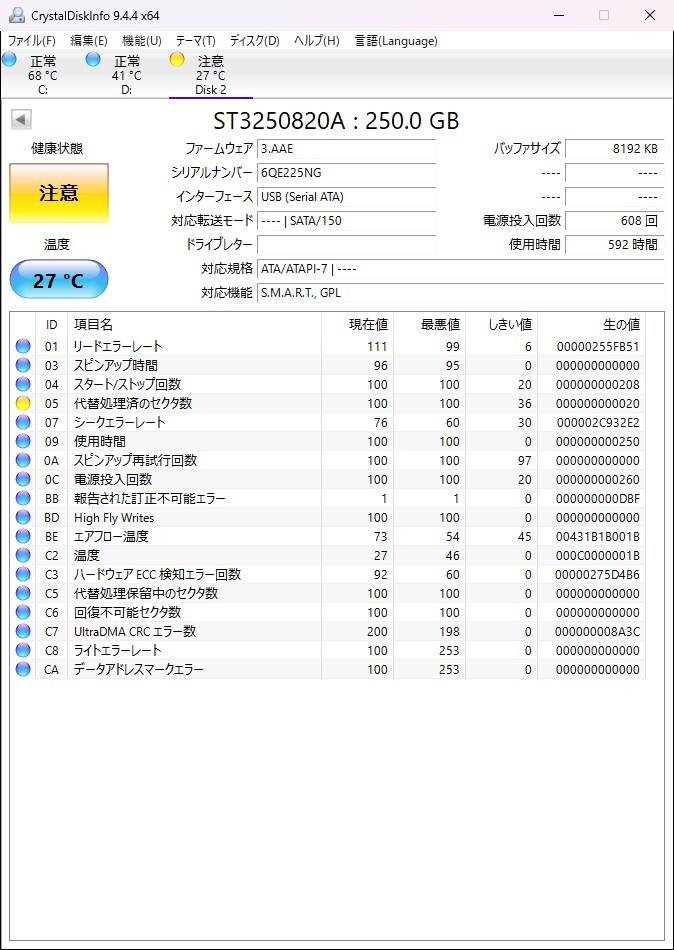This screenshot has height=950, width=674.
Task: Switch to the D: drive tab at 41 °C
Action: 126,75
